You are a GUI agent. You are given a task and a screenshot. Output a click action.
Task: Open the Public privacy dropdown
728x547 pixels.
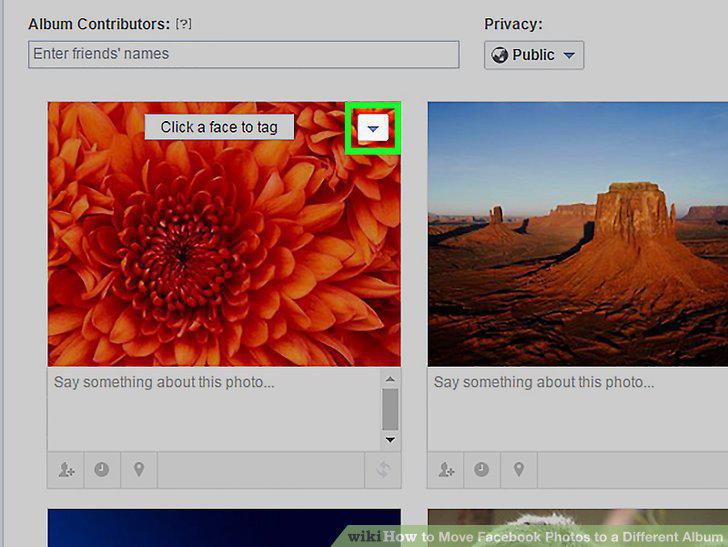click(534, 55)
